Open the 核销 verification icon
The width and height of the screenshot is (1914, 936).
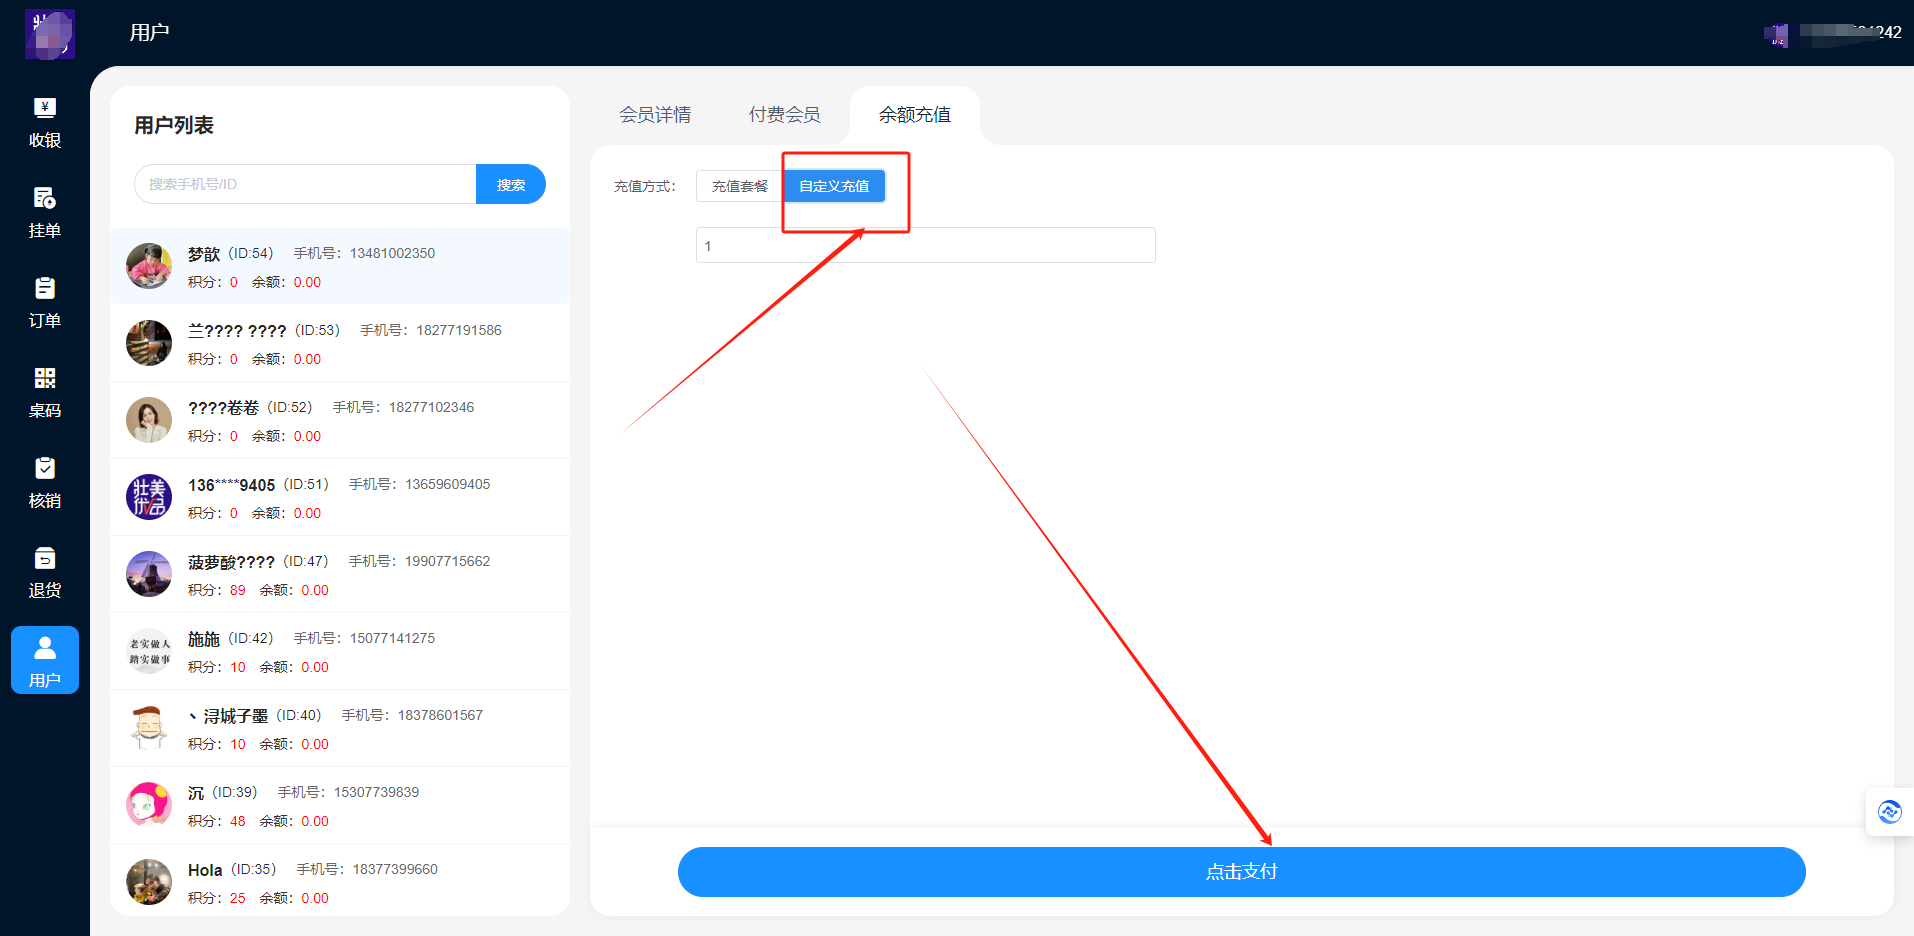point(45,482)
